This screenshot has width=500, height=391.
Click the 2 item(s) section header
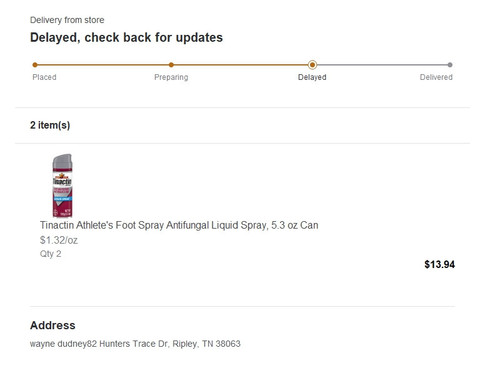pyautogui.click(x=50, y=125)
